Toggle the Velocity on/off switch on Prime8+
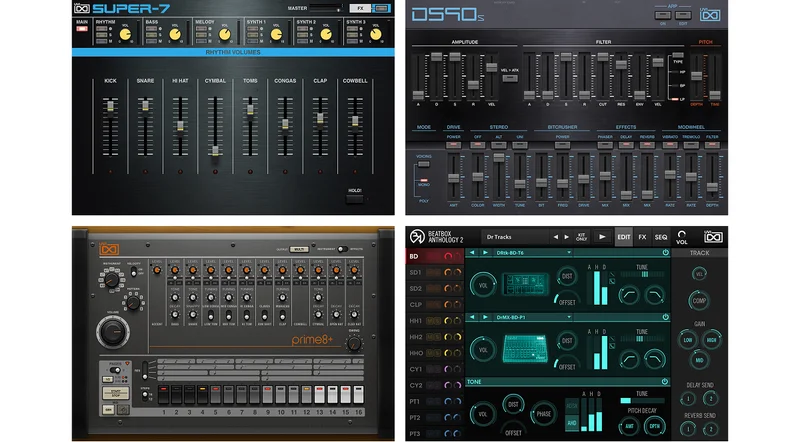 click(134, 273)
